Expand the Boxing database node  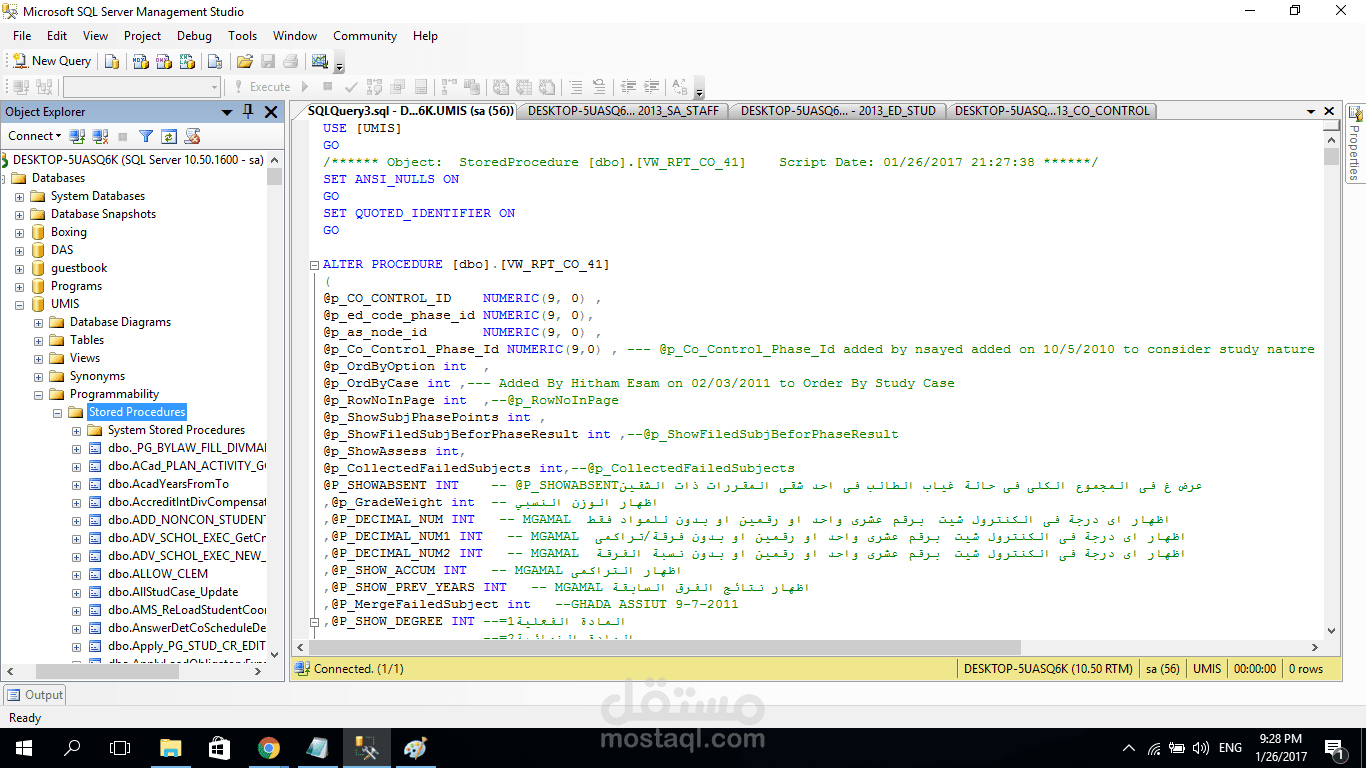pos(19,233)
